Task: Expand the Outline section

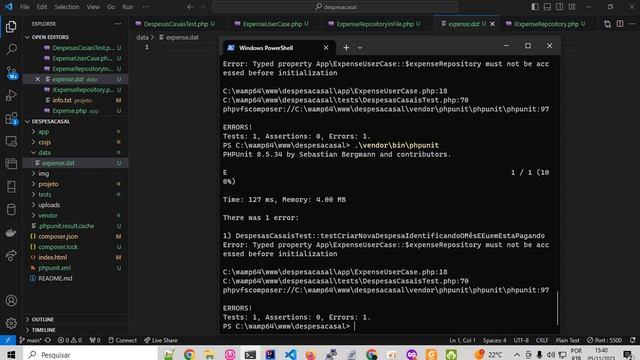Action: tap(42, 319)
